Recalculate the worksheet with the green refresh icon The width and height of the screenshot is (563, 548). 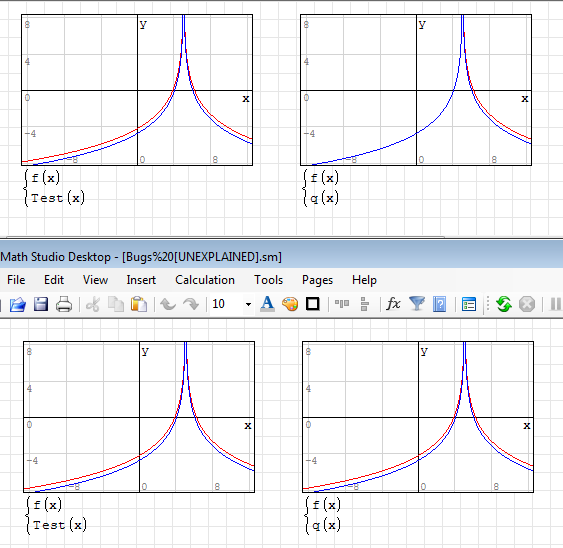pos(504,304)
